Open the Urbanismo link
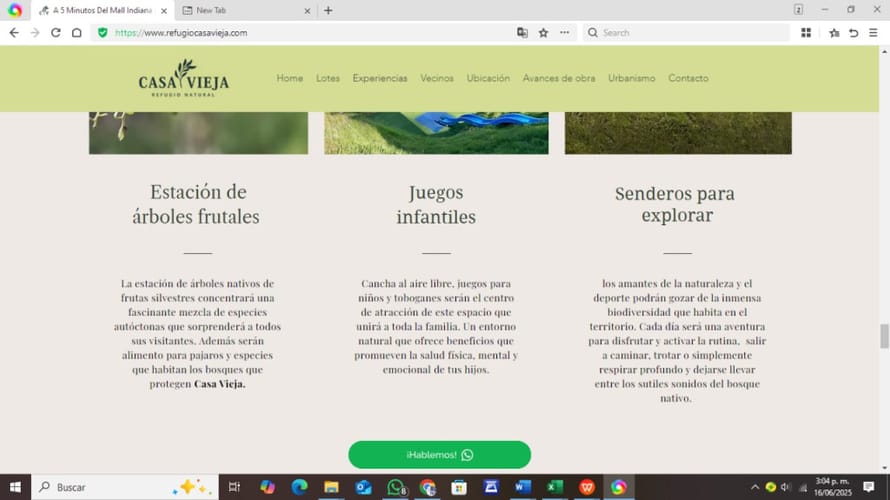 click(632, 78)
